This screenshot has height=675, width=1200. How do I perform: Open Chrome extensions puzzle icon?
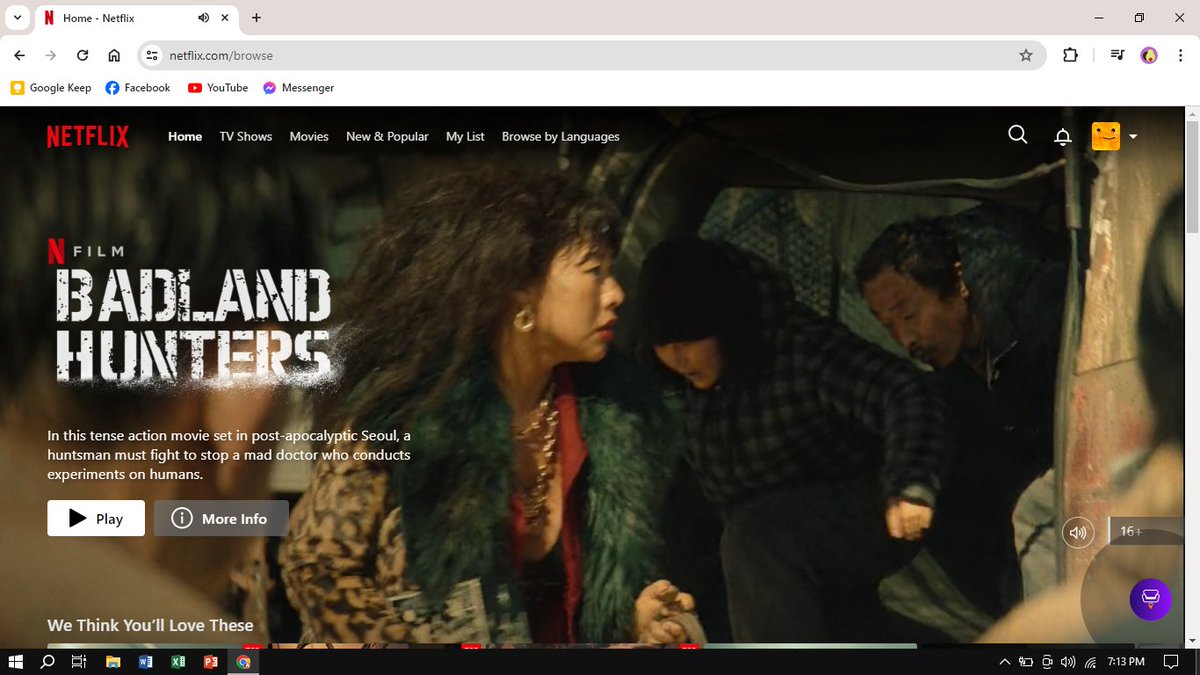[x=1070, y=55]
